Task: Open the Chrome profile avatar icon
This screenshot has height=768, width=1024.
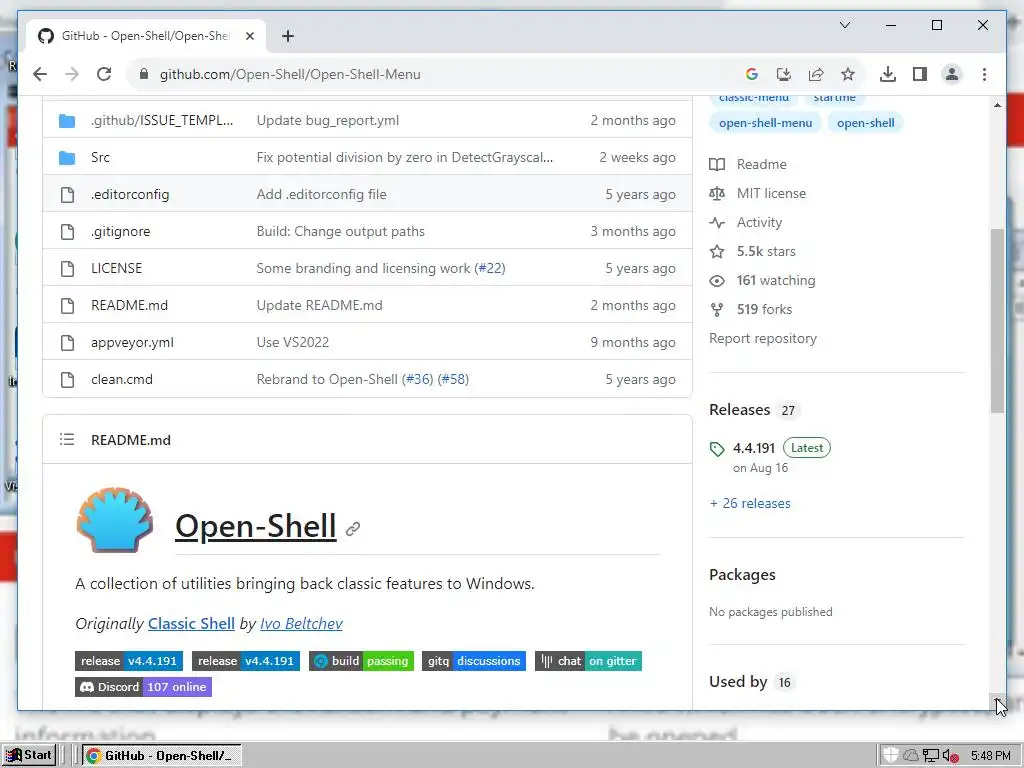Action: (x=952, y=74)
